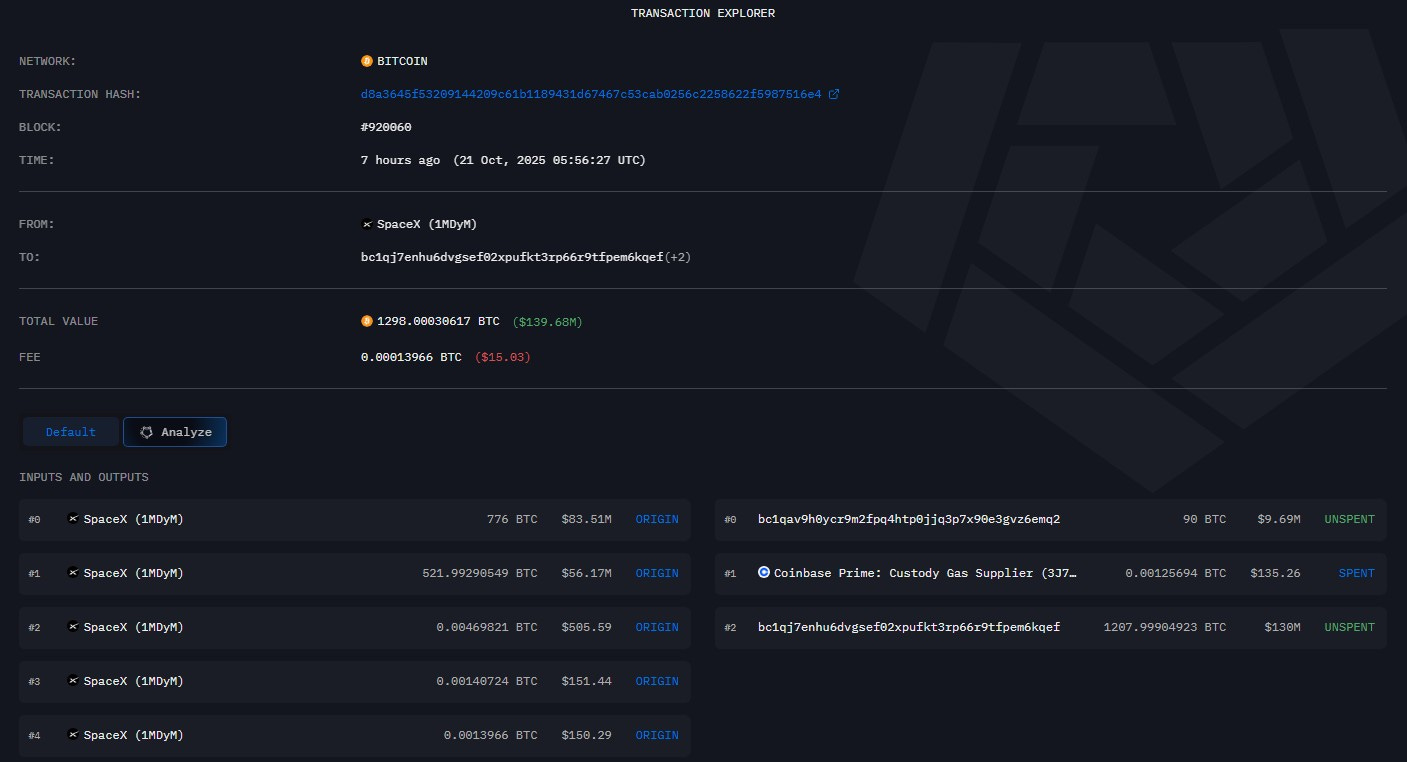Select total value 1298.00030617 BTC

pyautogui.click(x=438, y=321)
